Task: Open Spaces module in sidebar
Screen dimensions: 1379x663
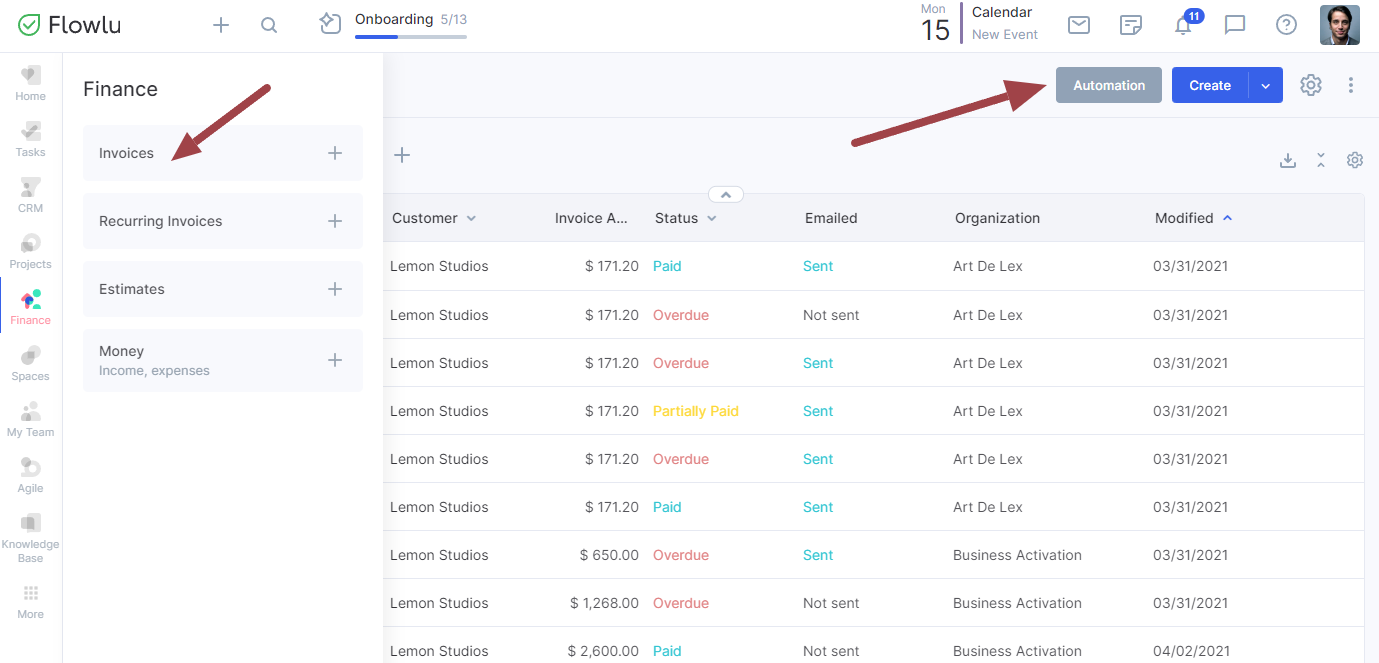Action: 31,364
